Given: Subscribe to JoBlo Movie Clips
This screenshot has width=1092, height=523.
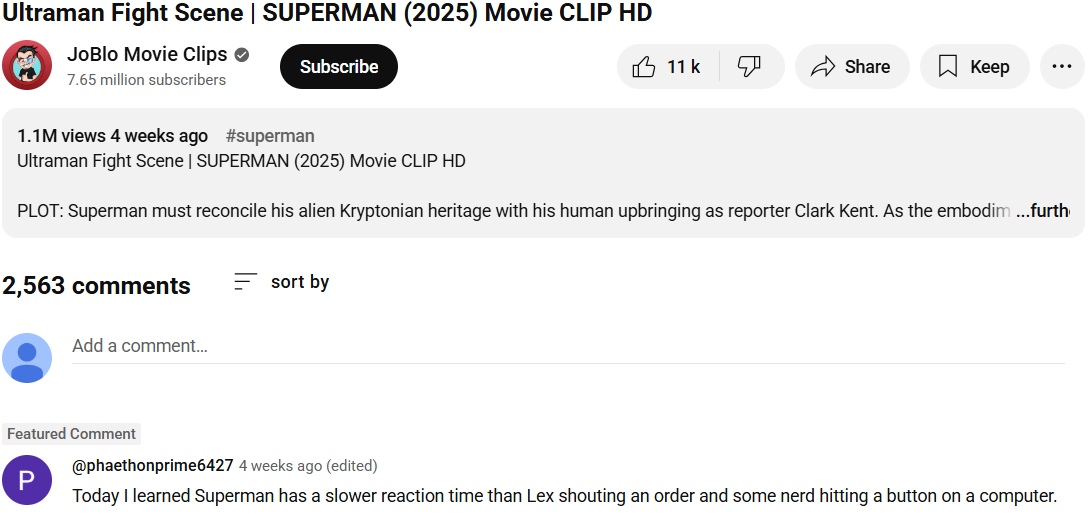Looking at the screenshot, I should [x=338, y=67].
